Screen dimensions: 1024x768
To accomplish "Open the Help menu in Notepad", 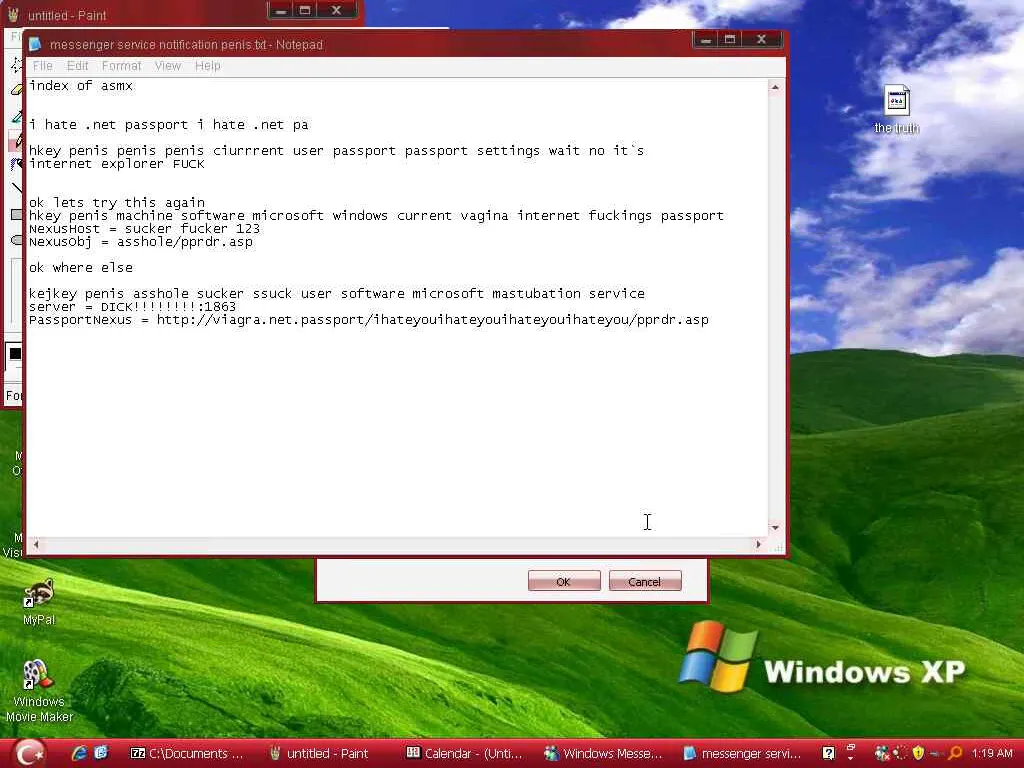I will (208, 66).
